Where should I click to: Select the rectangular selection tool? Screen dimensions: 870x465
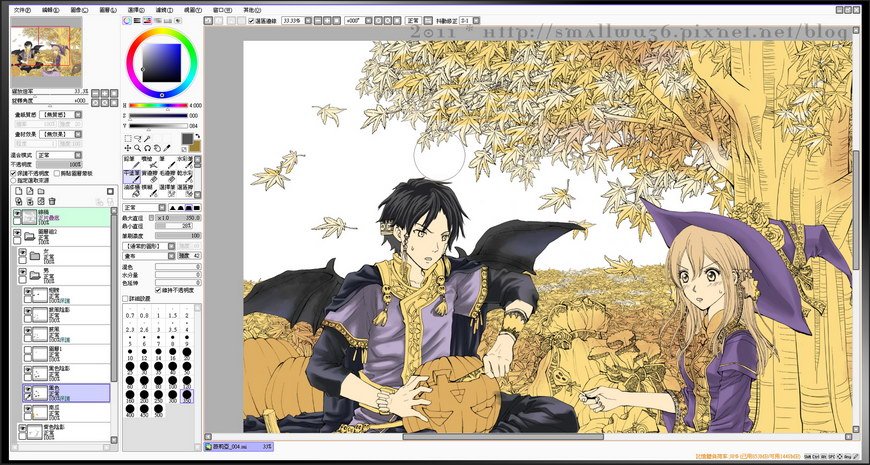[128, 138]
